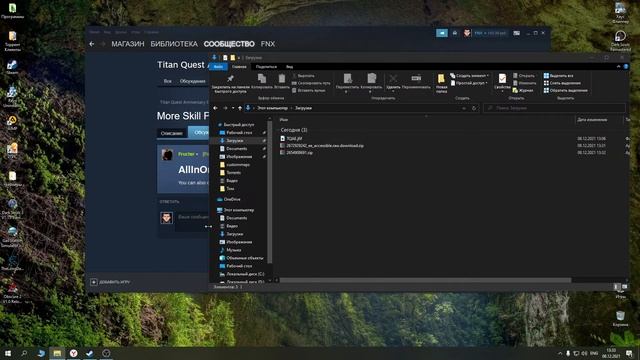Screen dimensions: 640x360
Task: Click the blue announcements button in Steam
Action: coord(442,33)
